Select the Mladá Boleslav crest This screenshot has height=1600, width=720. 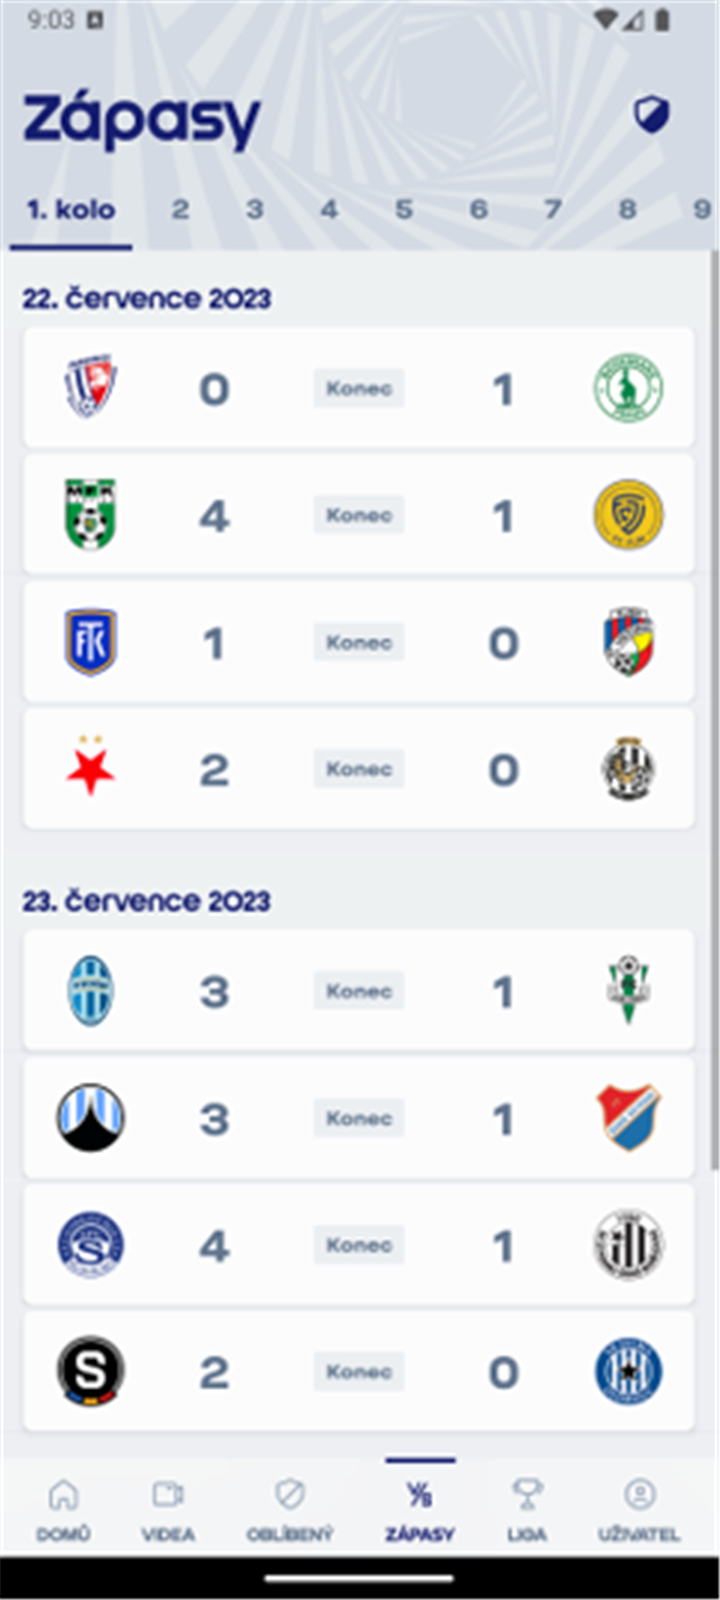click(x=90, y=990)
